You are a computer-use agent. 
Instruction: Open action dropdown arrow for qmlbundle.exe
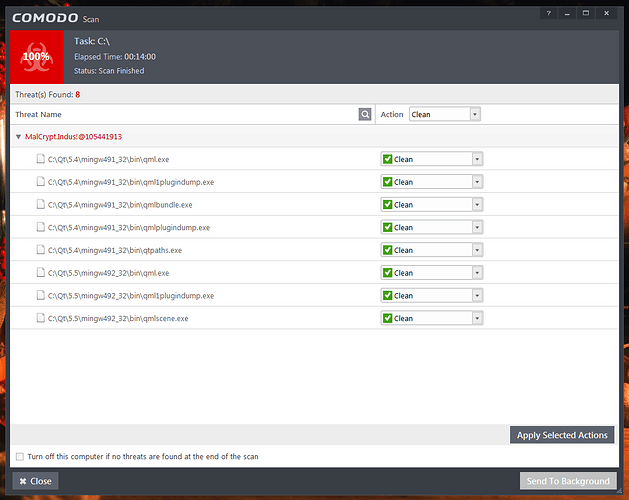tap(477, 205)
